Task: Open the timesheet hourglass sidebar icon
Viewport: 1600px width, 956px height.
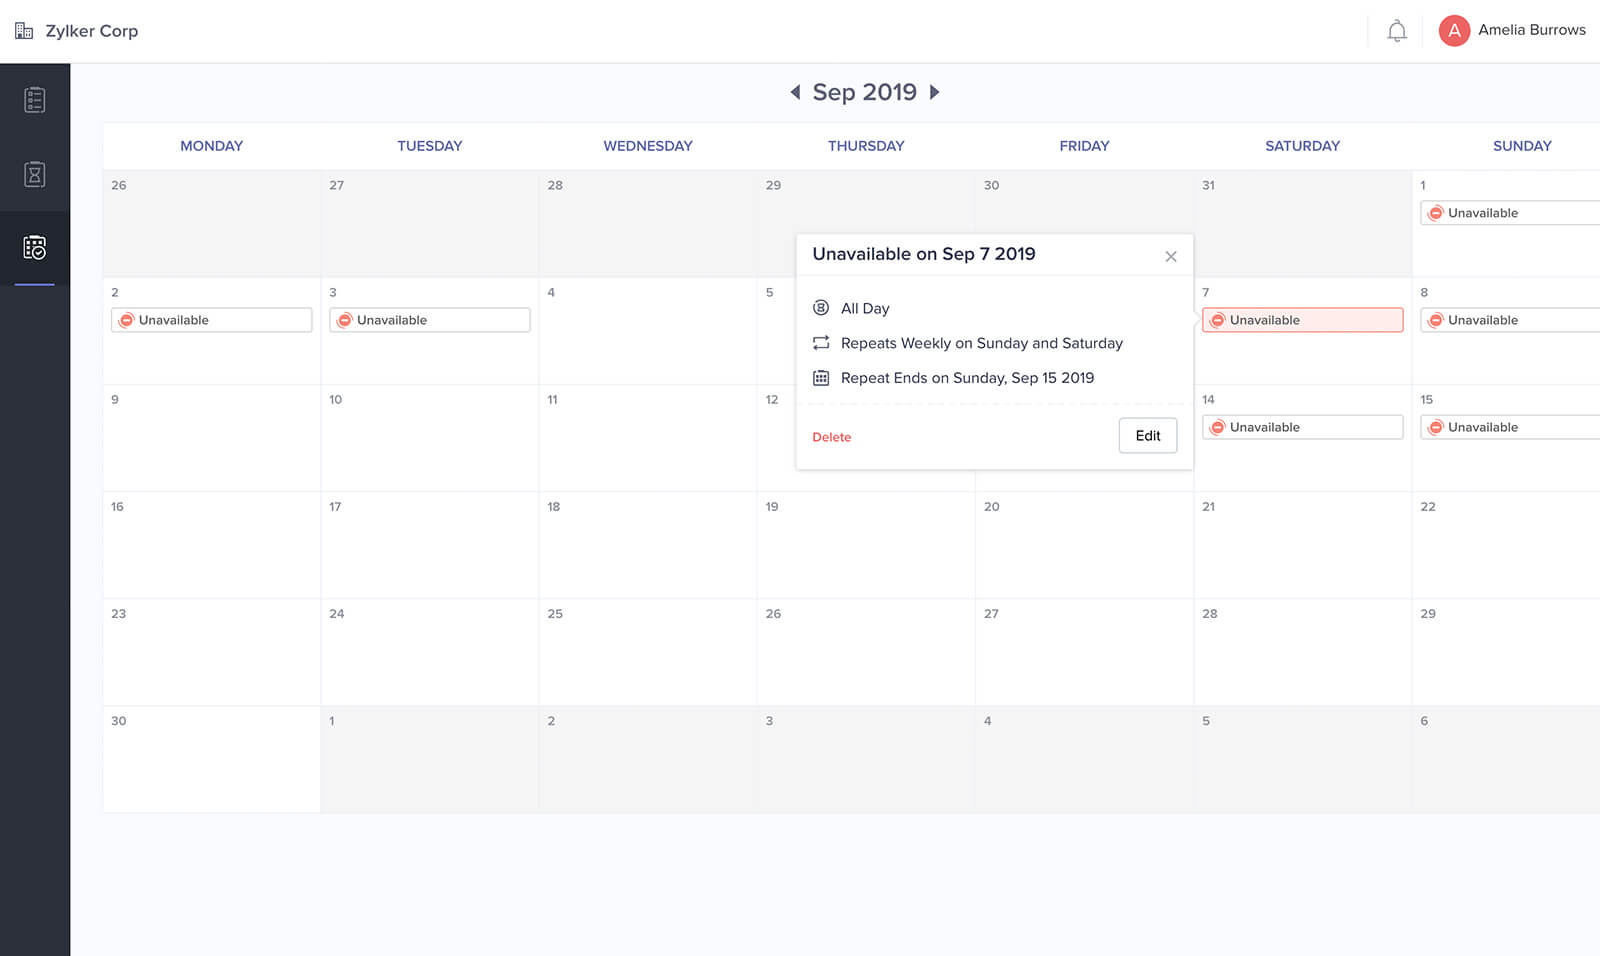Action: coord(35,174)
